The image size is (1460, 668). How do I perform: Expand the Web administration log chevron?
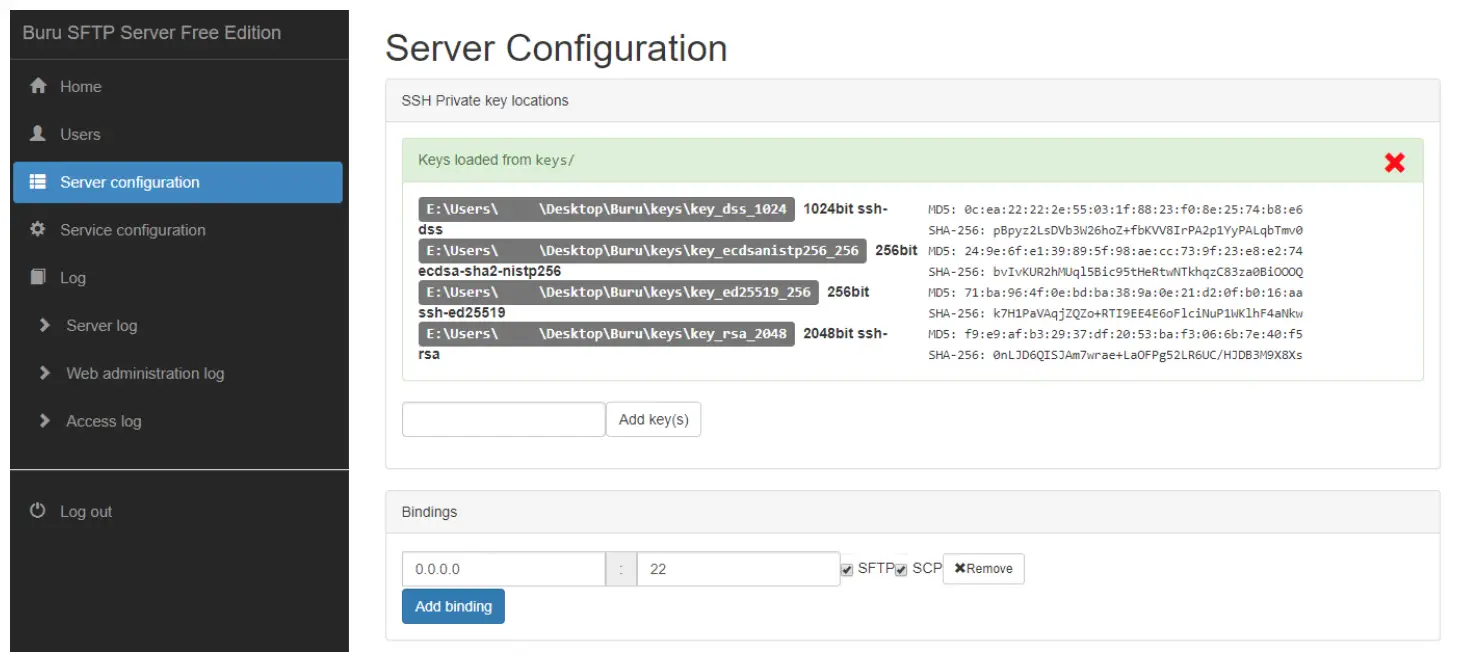(44, 373)
